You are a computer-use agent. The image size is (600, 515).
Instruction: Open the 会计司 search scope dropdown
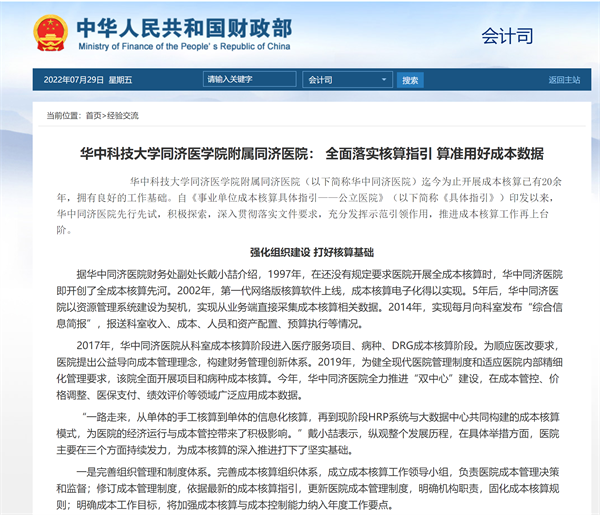[x=344, y=80]
